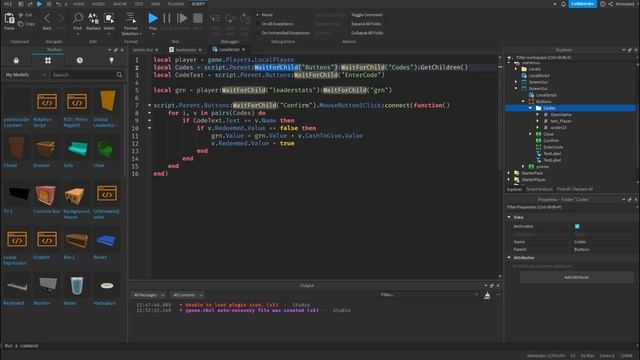Select On All Exceptions radio option
The image size is (640, 360).
pyautogui.click(x=258, y=24)
